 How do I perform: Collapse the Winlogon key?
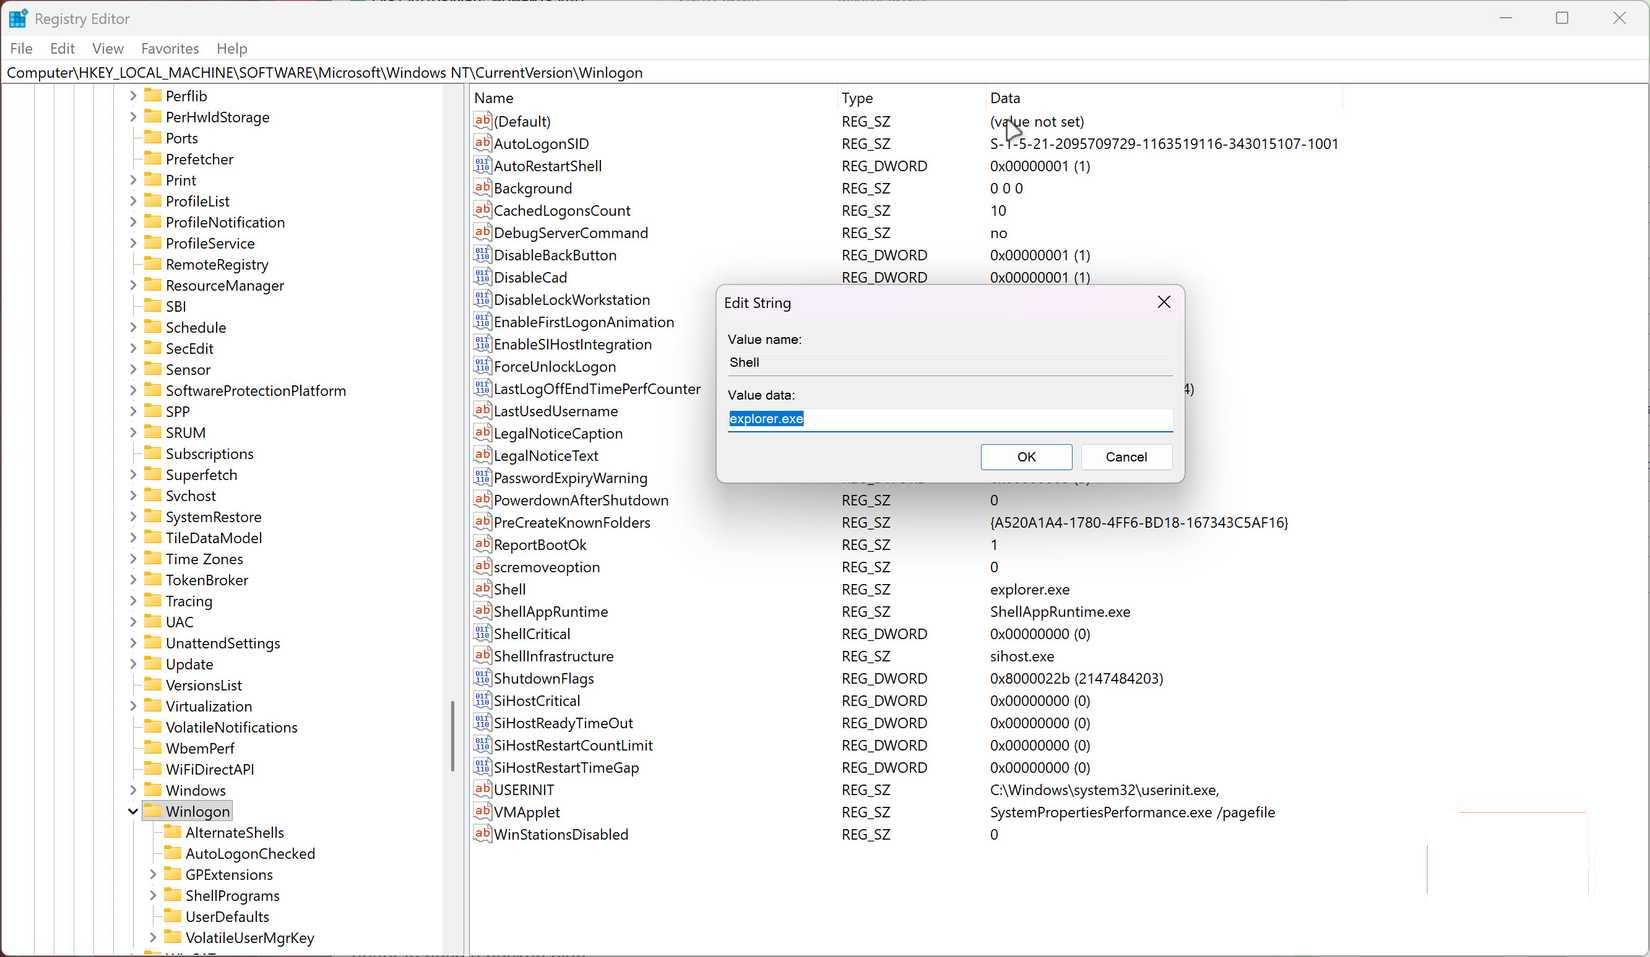point(133,811)
